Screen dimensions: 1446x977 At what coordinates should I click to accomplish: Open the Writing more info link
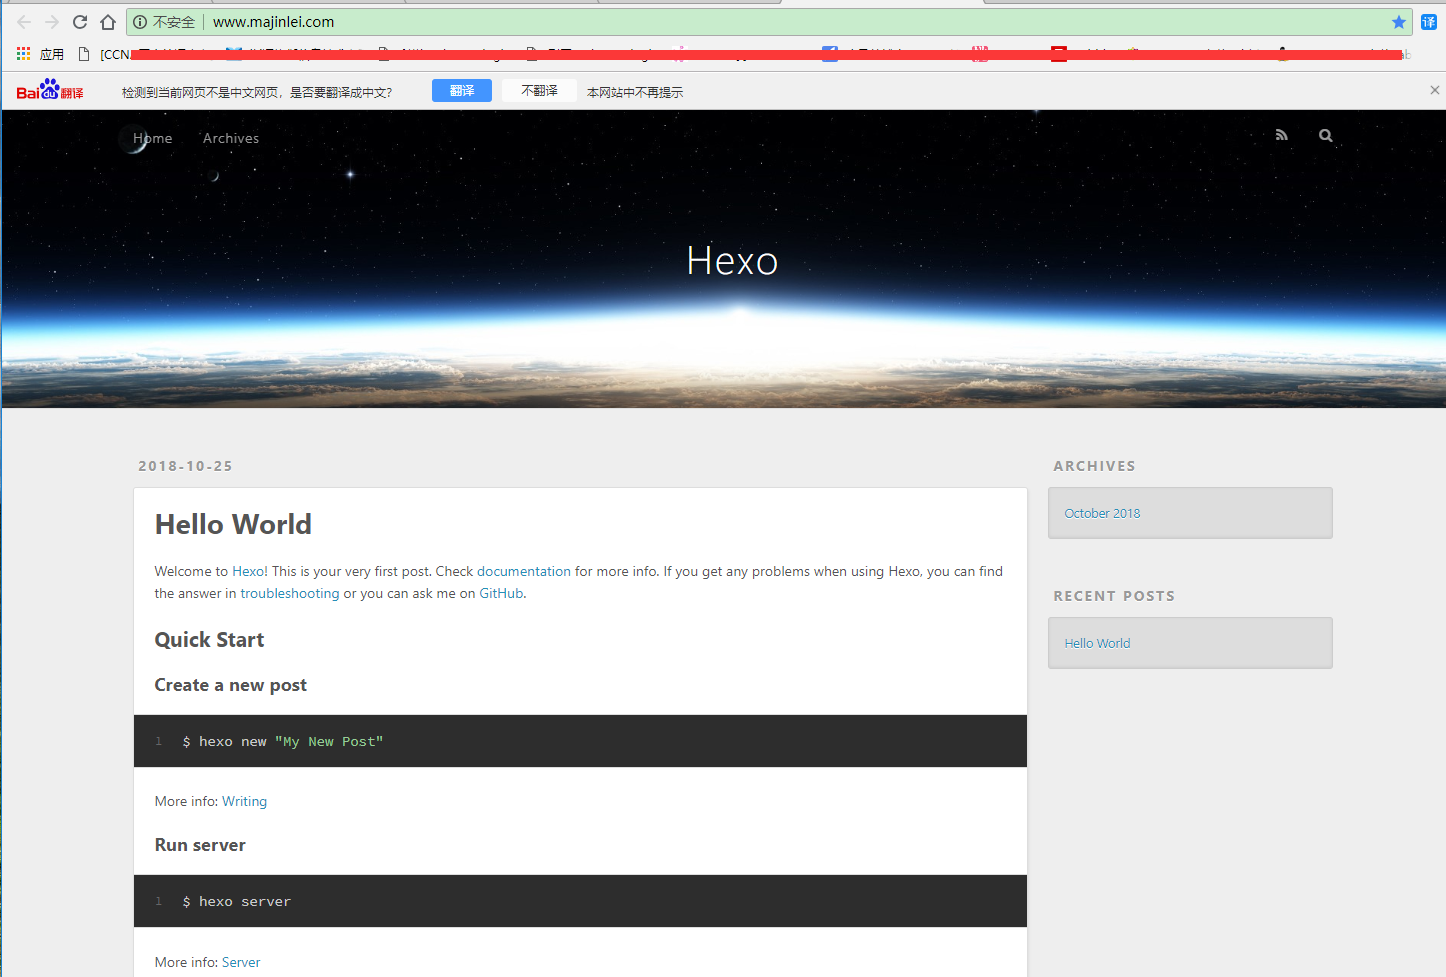244,801
